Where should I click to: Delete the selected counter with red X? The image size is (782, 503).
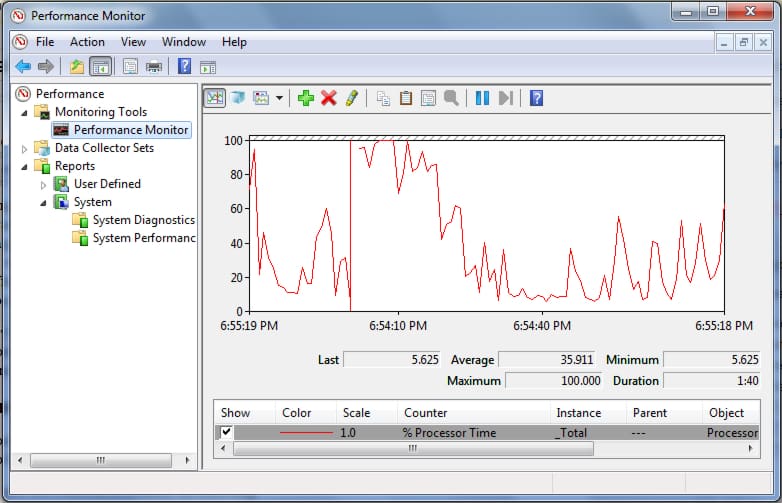(328, 98)
